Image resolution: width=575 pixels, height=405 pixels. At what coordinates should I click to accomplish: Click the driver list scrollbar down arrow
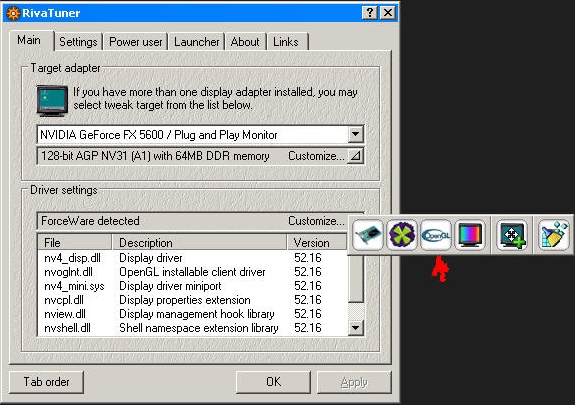[355, 328]
